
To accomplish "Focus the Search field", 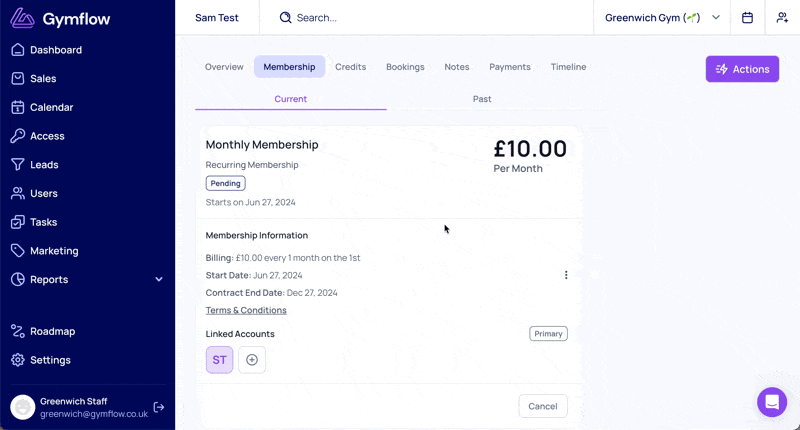I will pos(426,18).
